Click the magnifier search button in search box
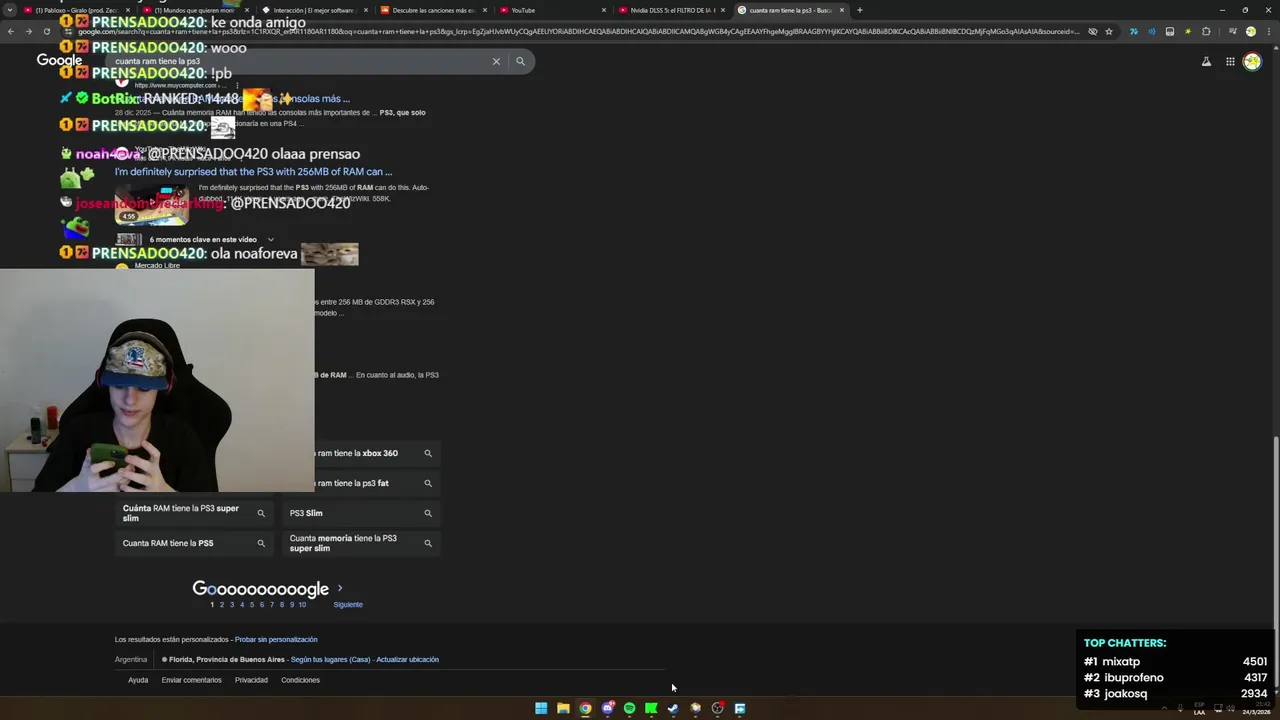 click(x=520, y=61)
